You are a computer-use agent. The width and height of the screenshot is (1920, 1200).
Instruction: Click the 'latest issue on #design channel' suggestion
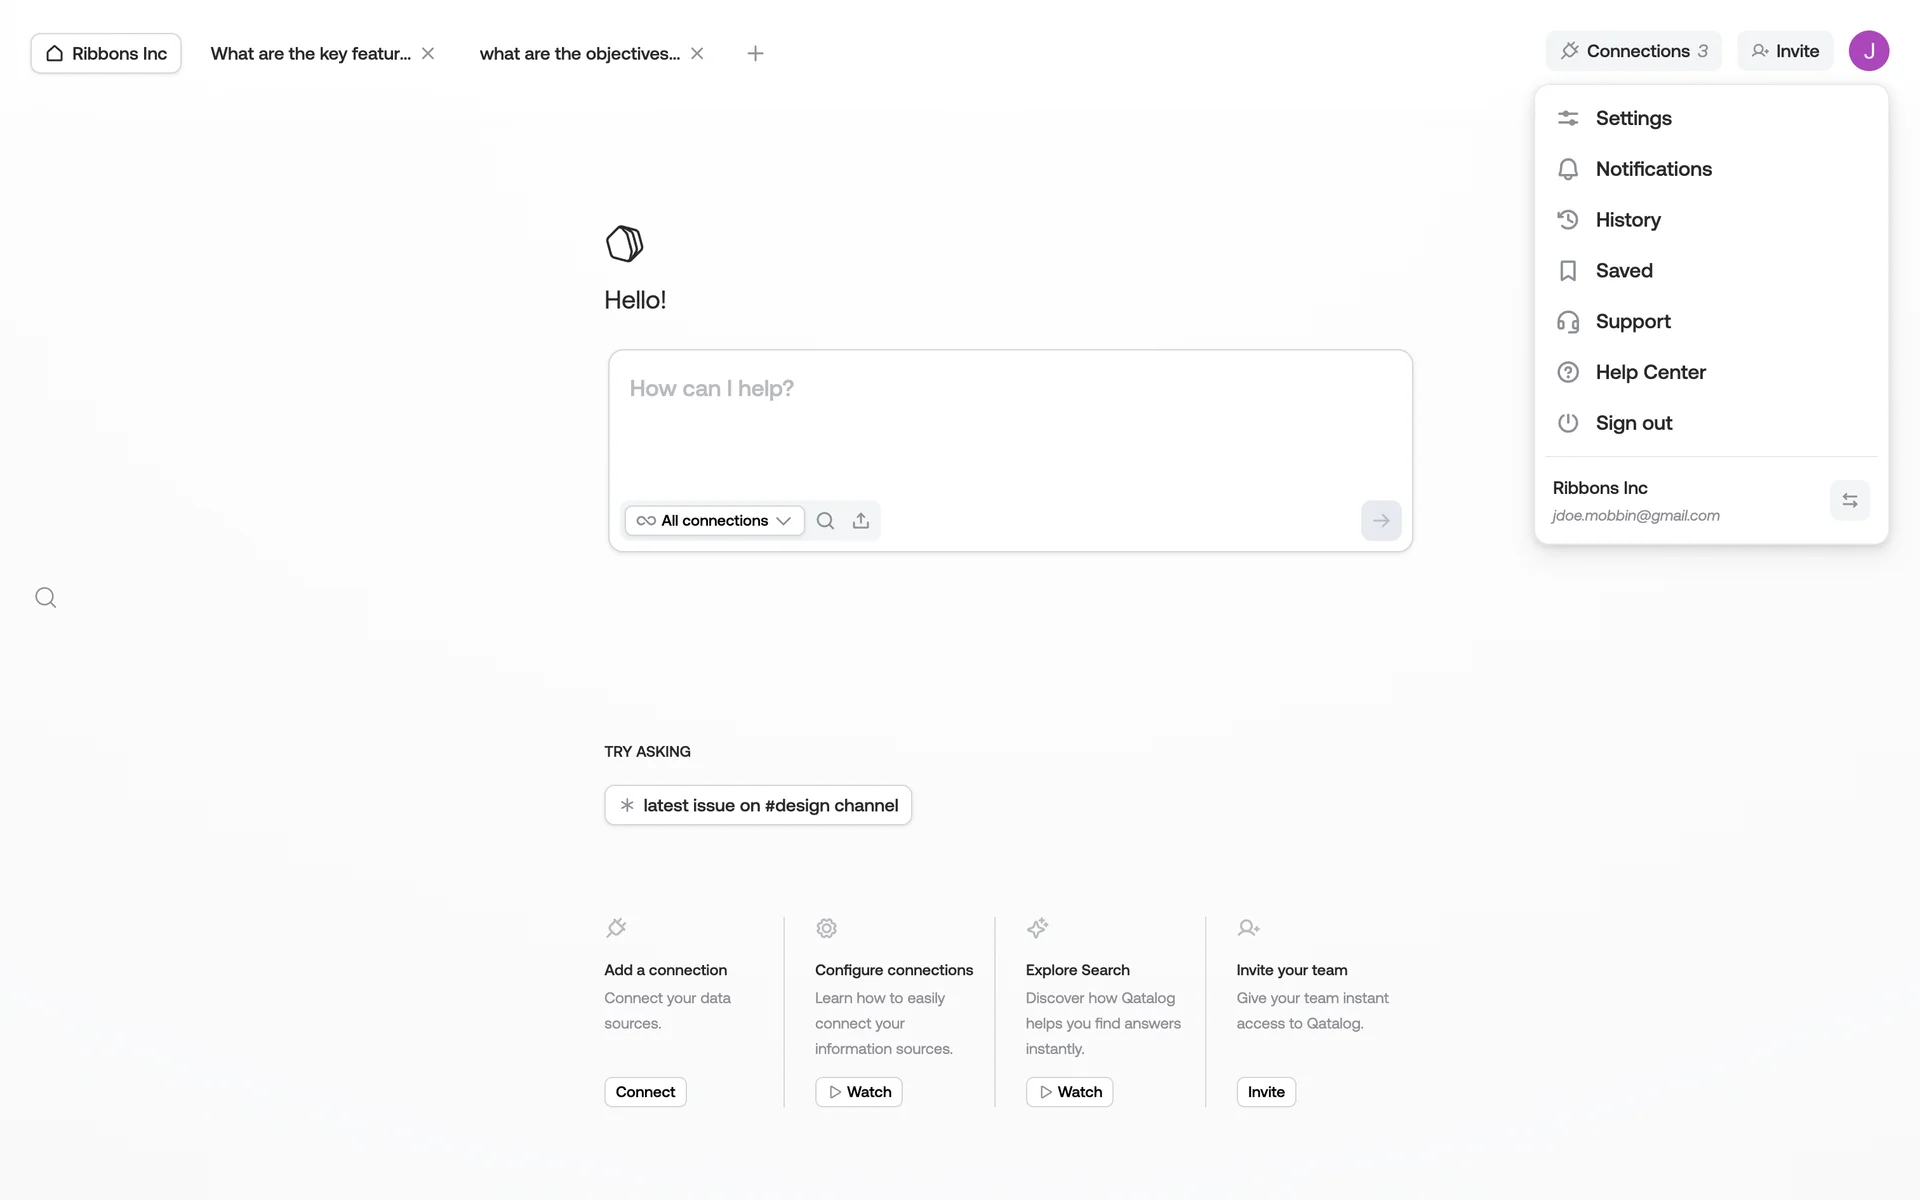(758, 806)
